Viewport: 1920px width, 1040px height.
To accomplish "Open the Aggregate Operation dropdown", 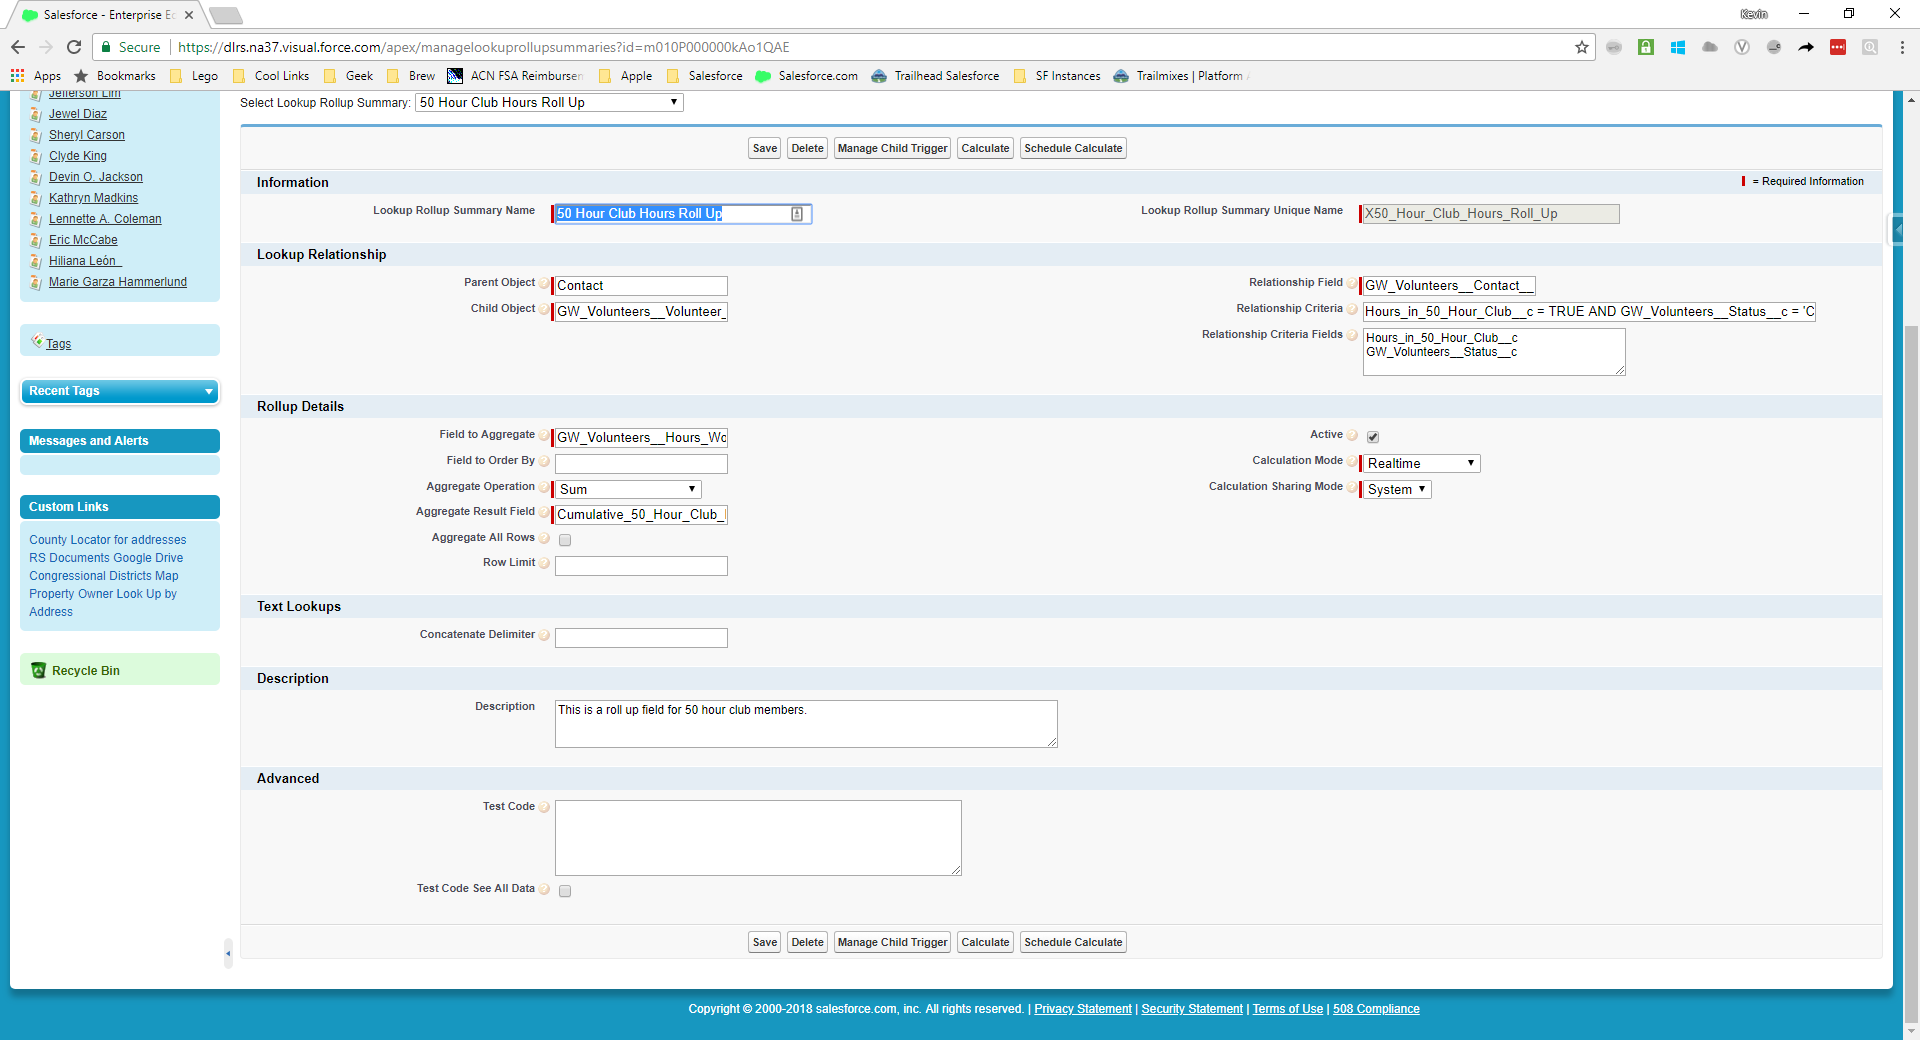I will [x=626, y=489].
